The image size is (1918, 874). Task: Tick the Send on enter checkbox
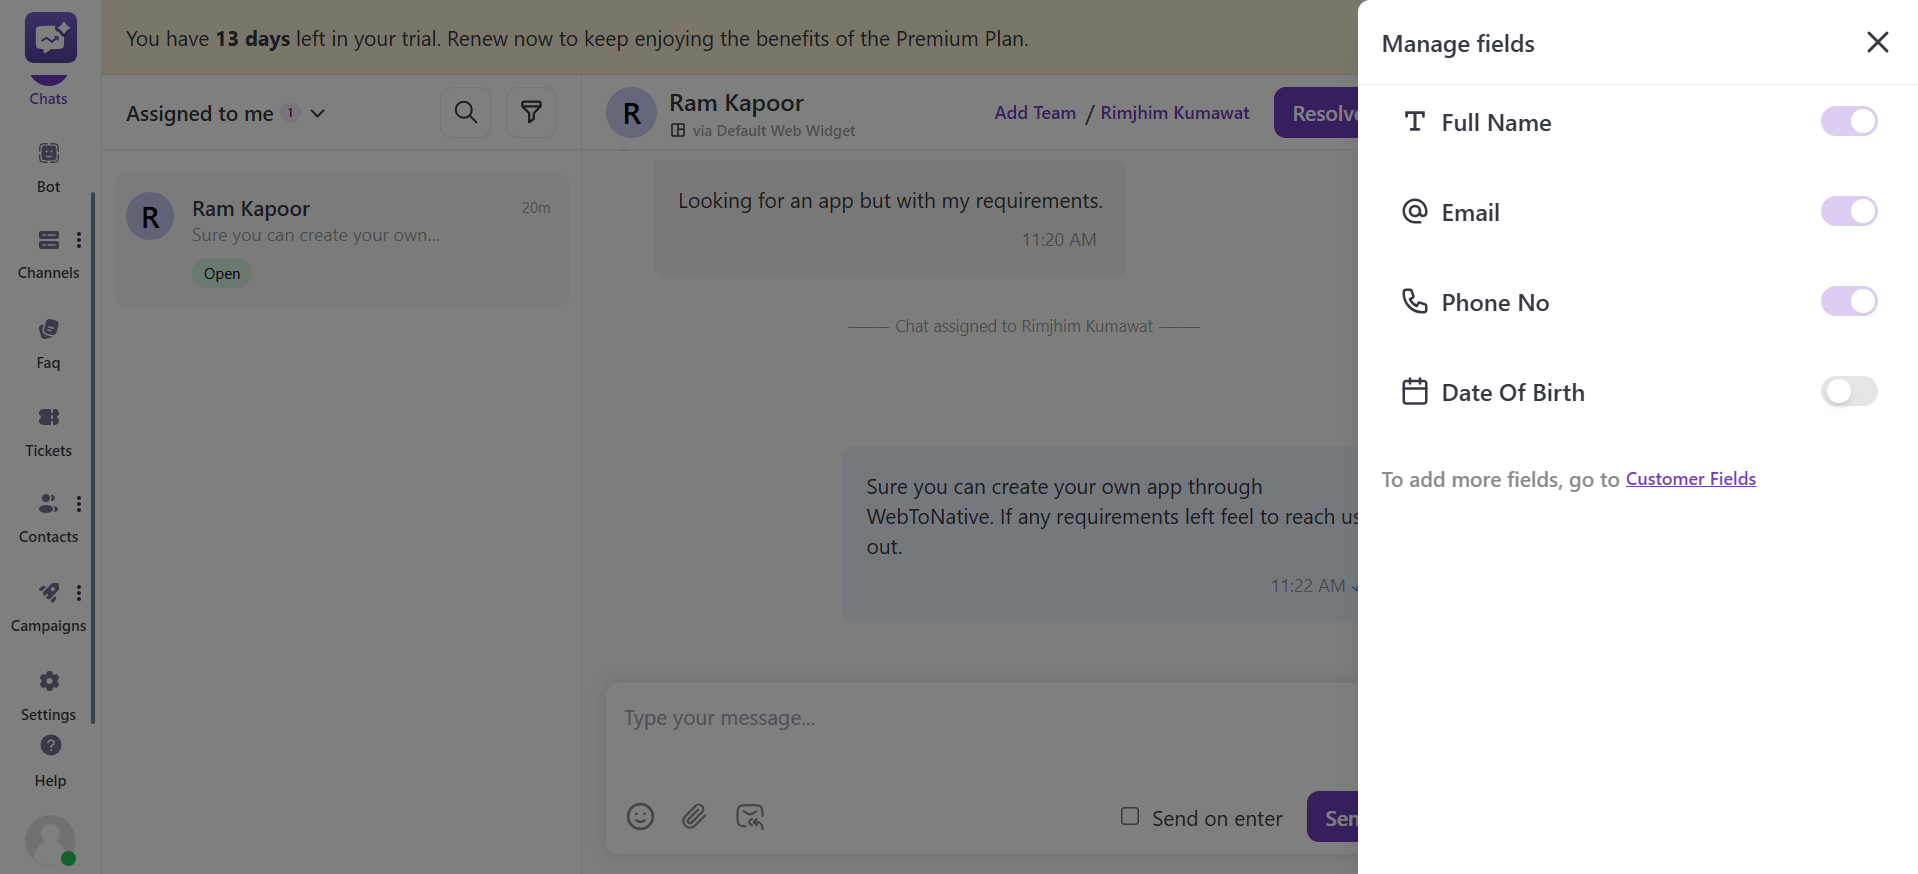(x=1130, y=816)
